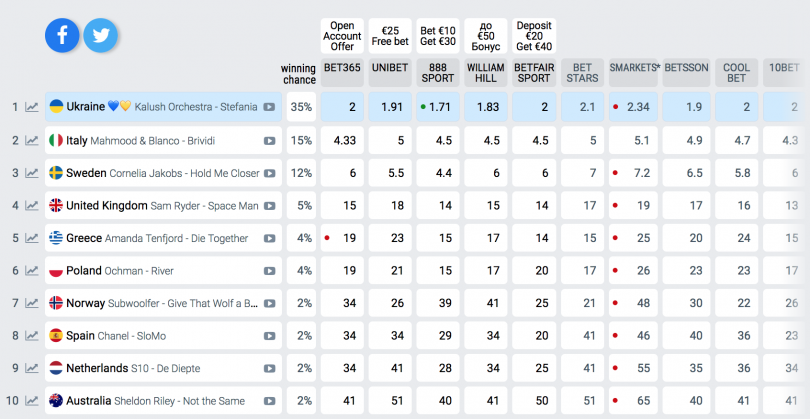Click the UNIBET bookmaker column header
This screenshot has width=810, height=419.
[x=390, y=68]
